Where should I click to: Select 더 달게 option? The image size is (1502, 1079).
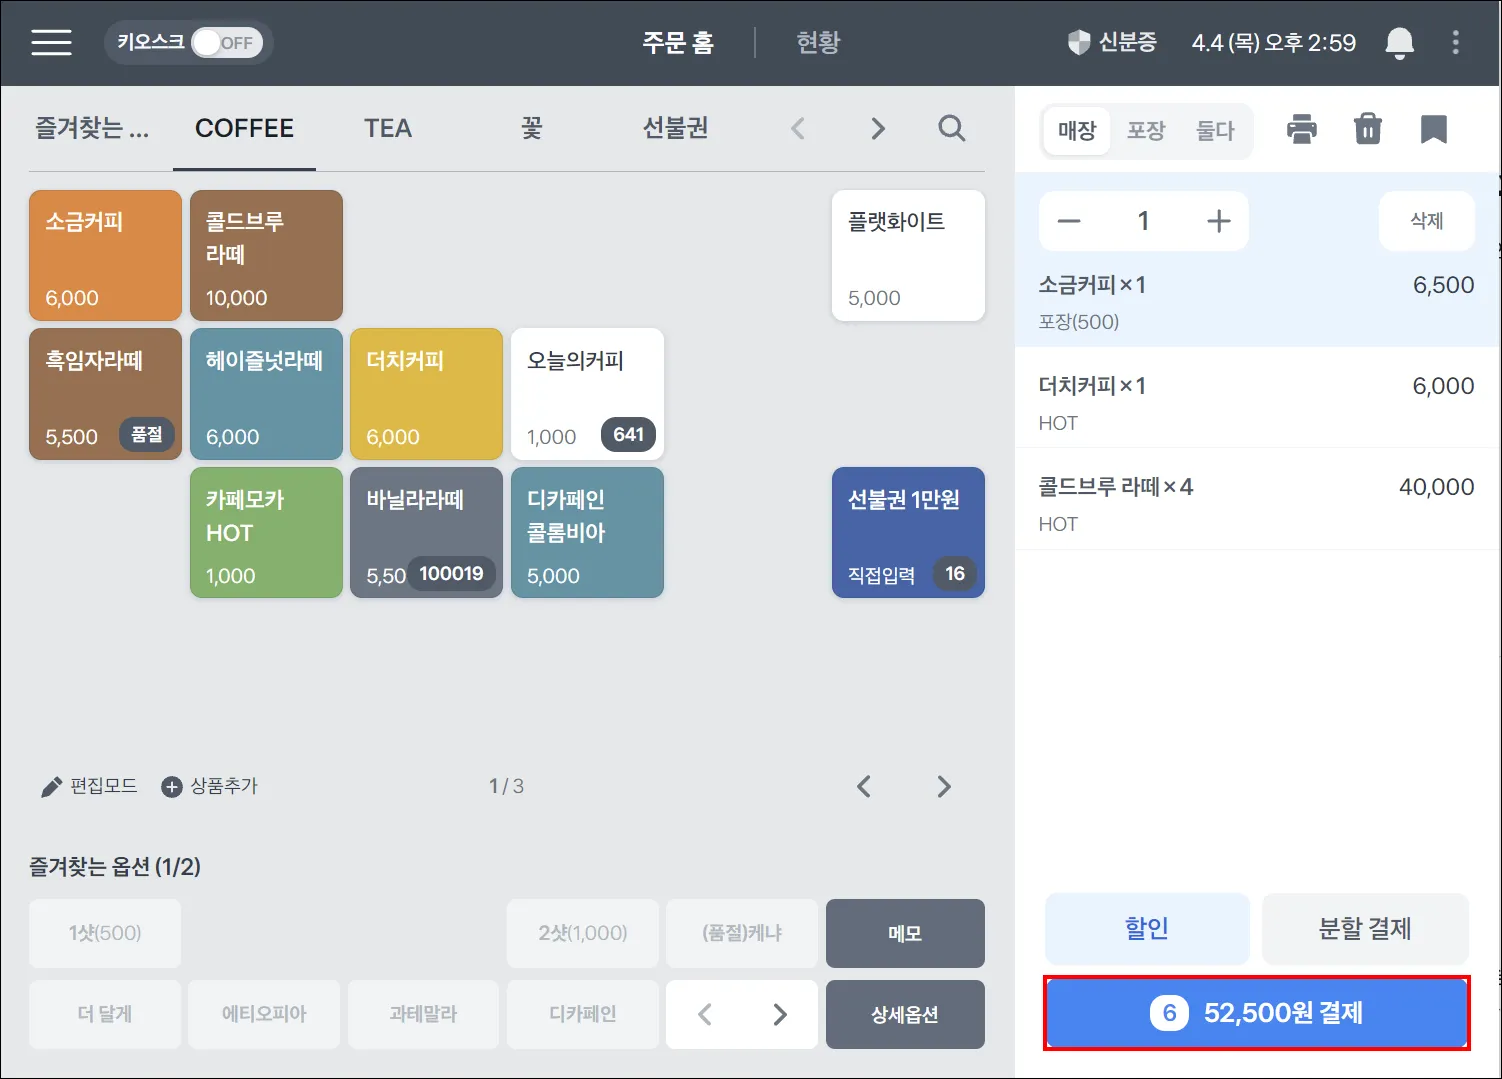click(105, 1014)
